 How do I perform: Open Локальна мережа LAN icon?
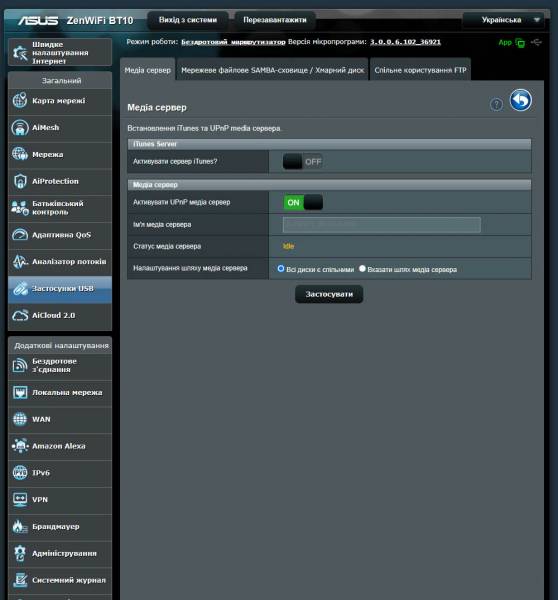(20, 393)
